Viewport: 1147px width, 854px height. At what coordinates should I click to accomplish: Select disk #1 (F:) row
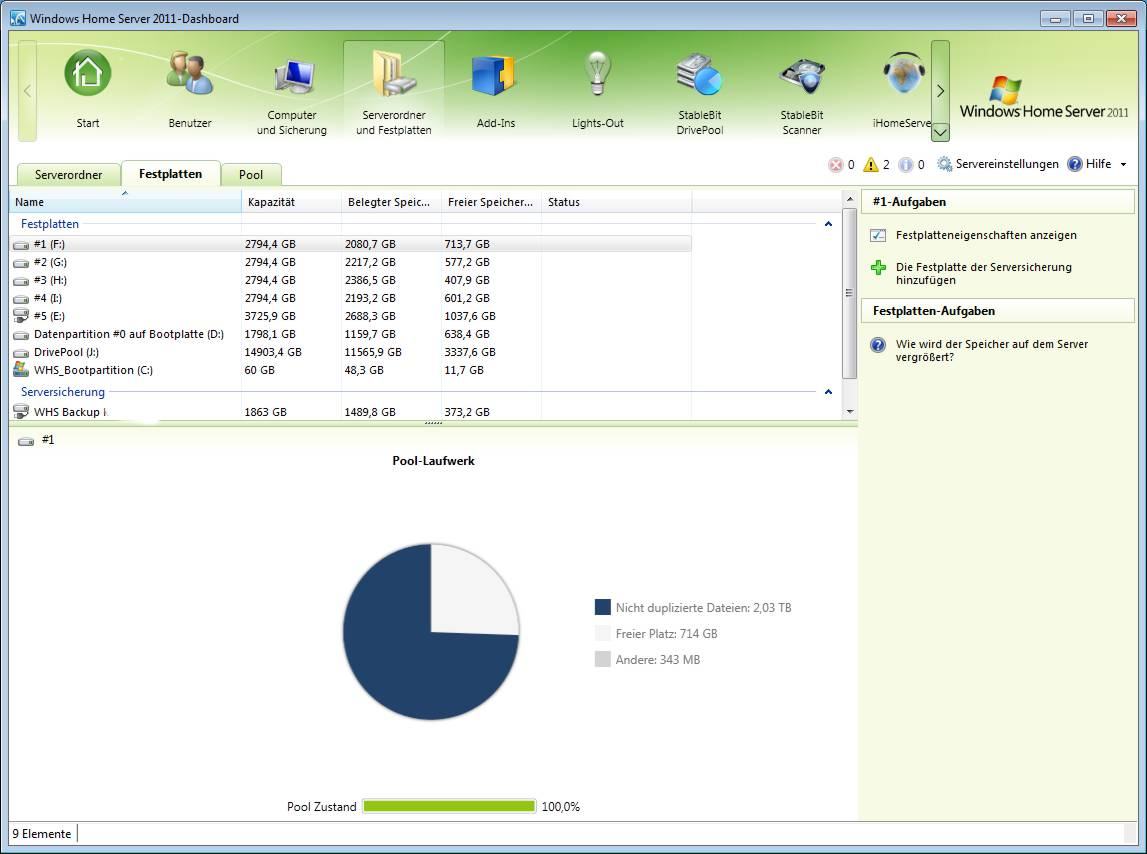coord(350,244)
